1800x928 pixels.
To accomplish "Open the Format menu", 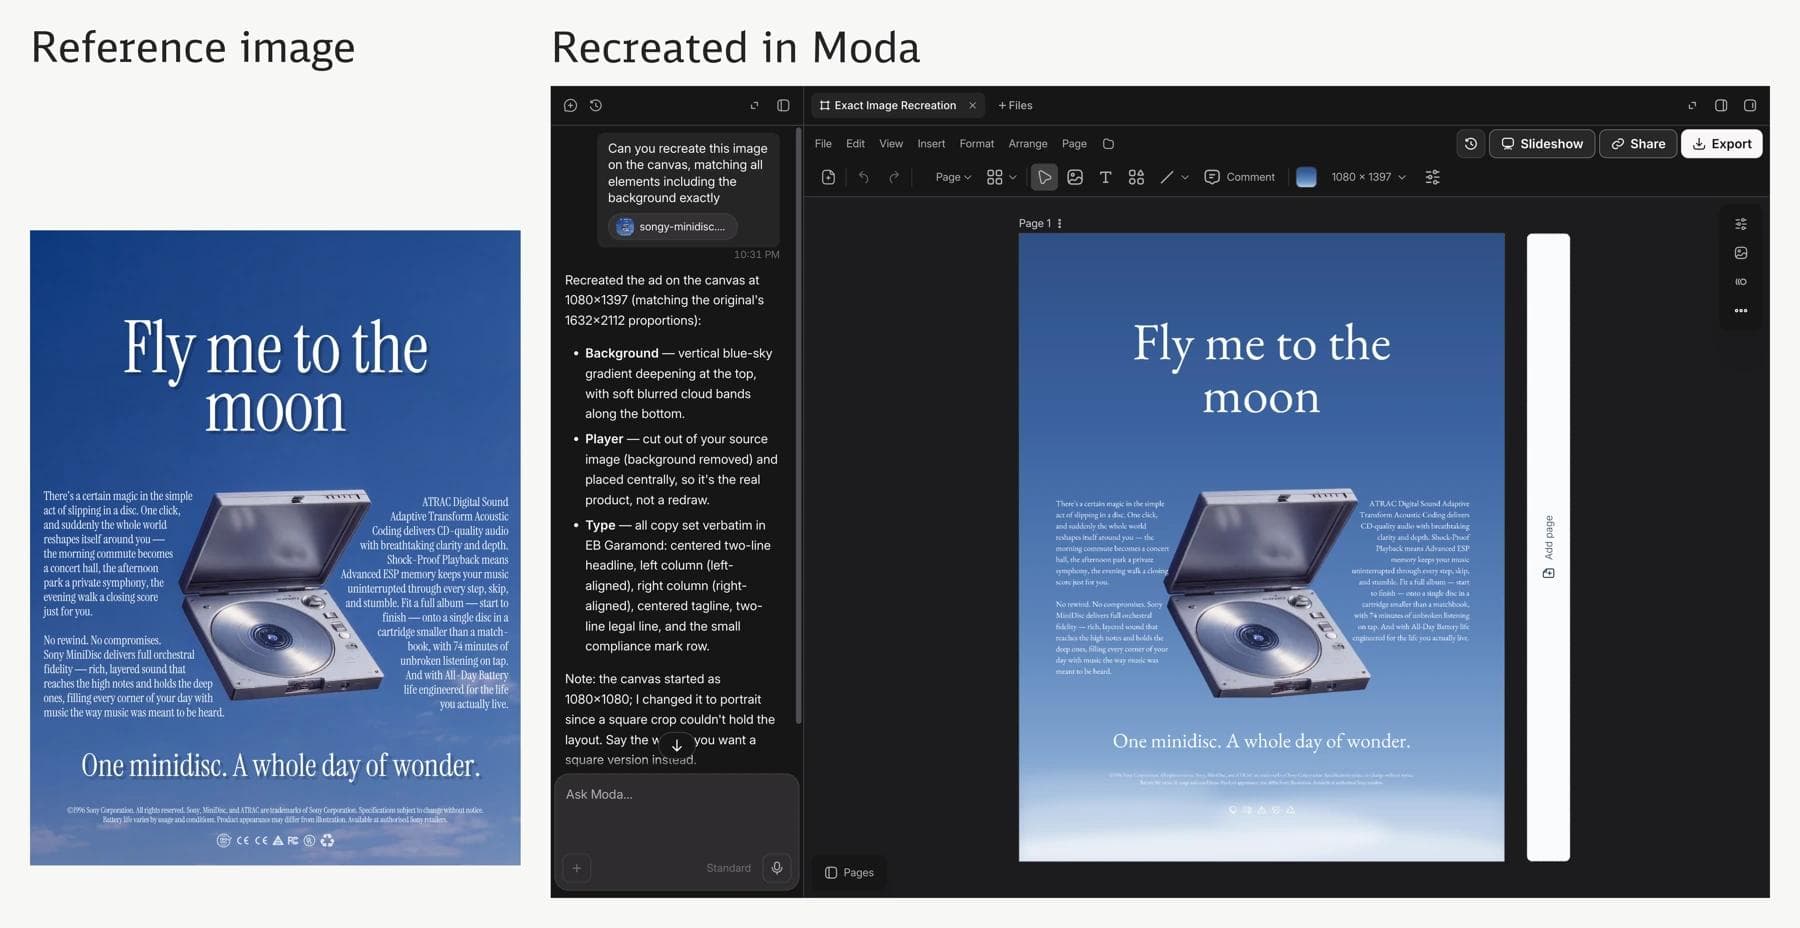I will pyautogui.click(x=977, y=144).
